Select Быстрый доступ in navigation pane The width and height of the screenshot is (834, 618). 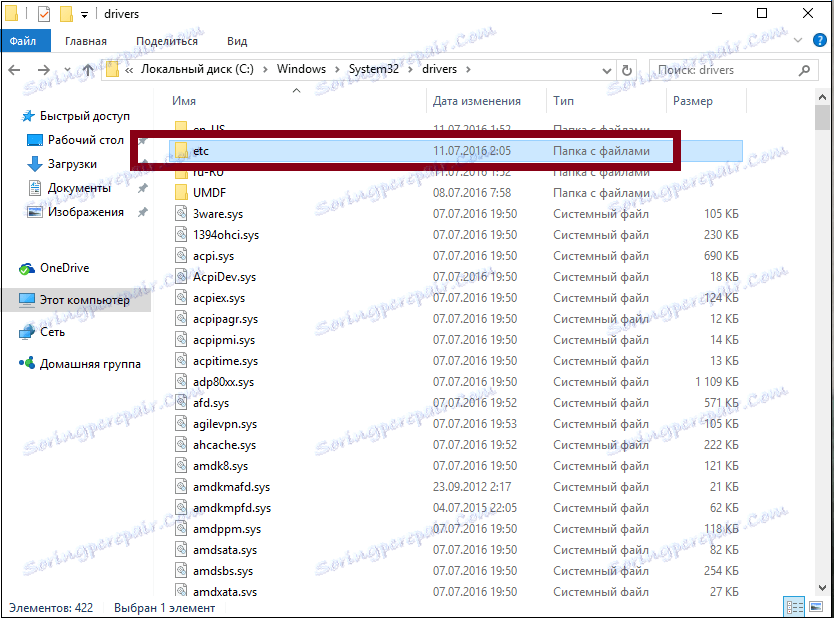(85, 116)
